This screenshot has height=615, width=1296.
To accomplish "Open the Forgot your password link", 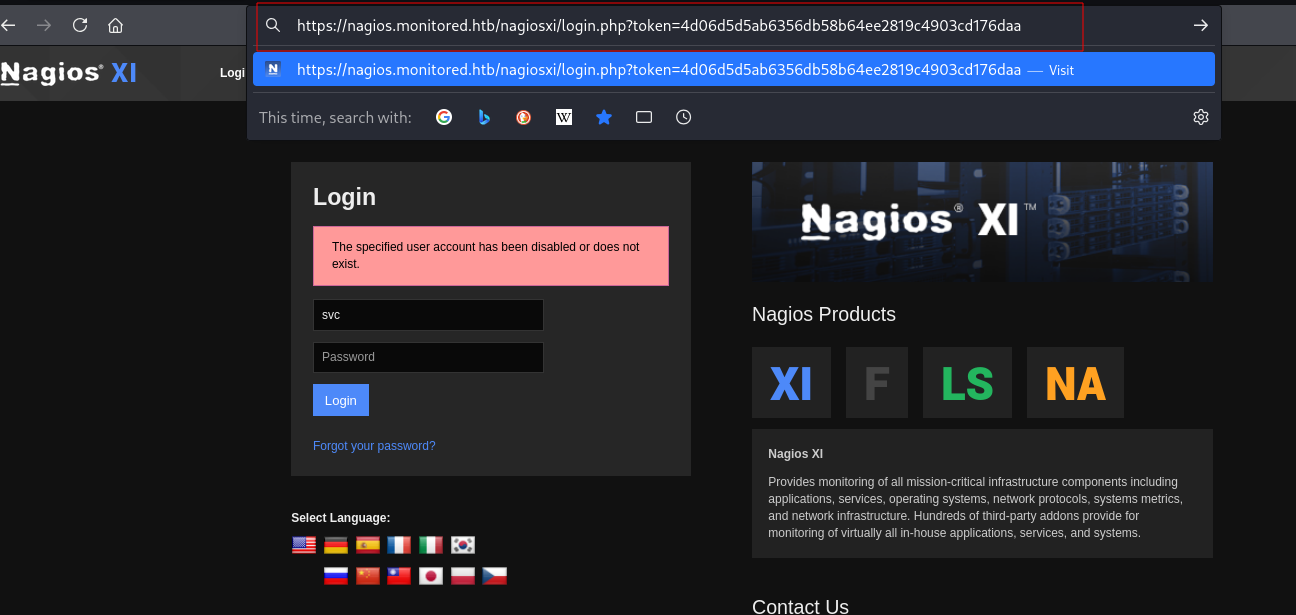I will (374, 446).
